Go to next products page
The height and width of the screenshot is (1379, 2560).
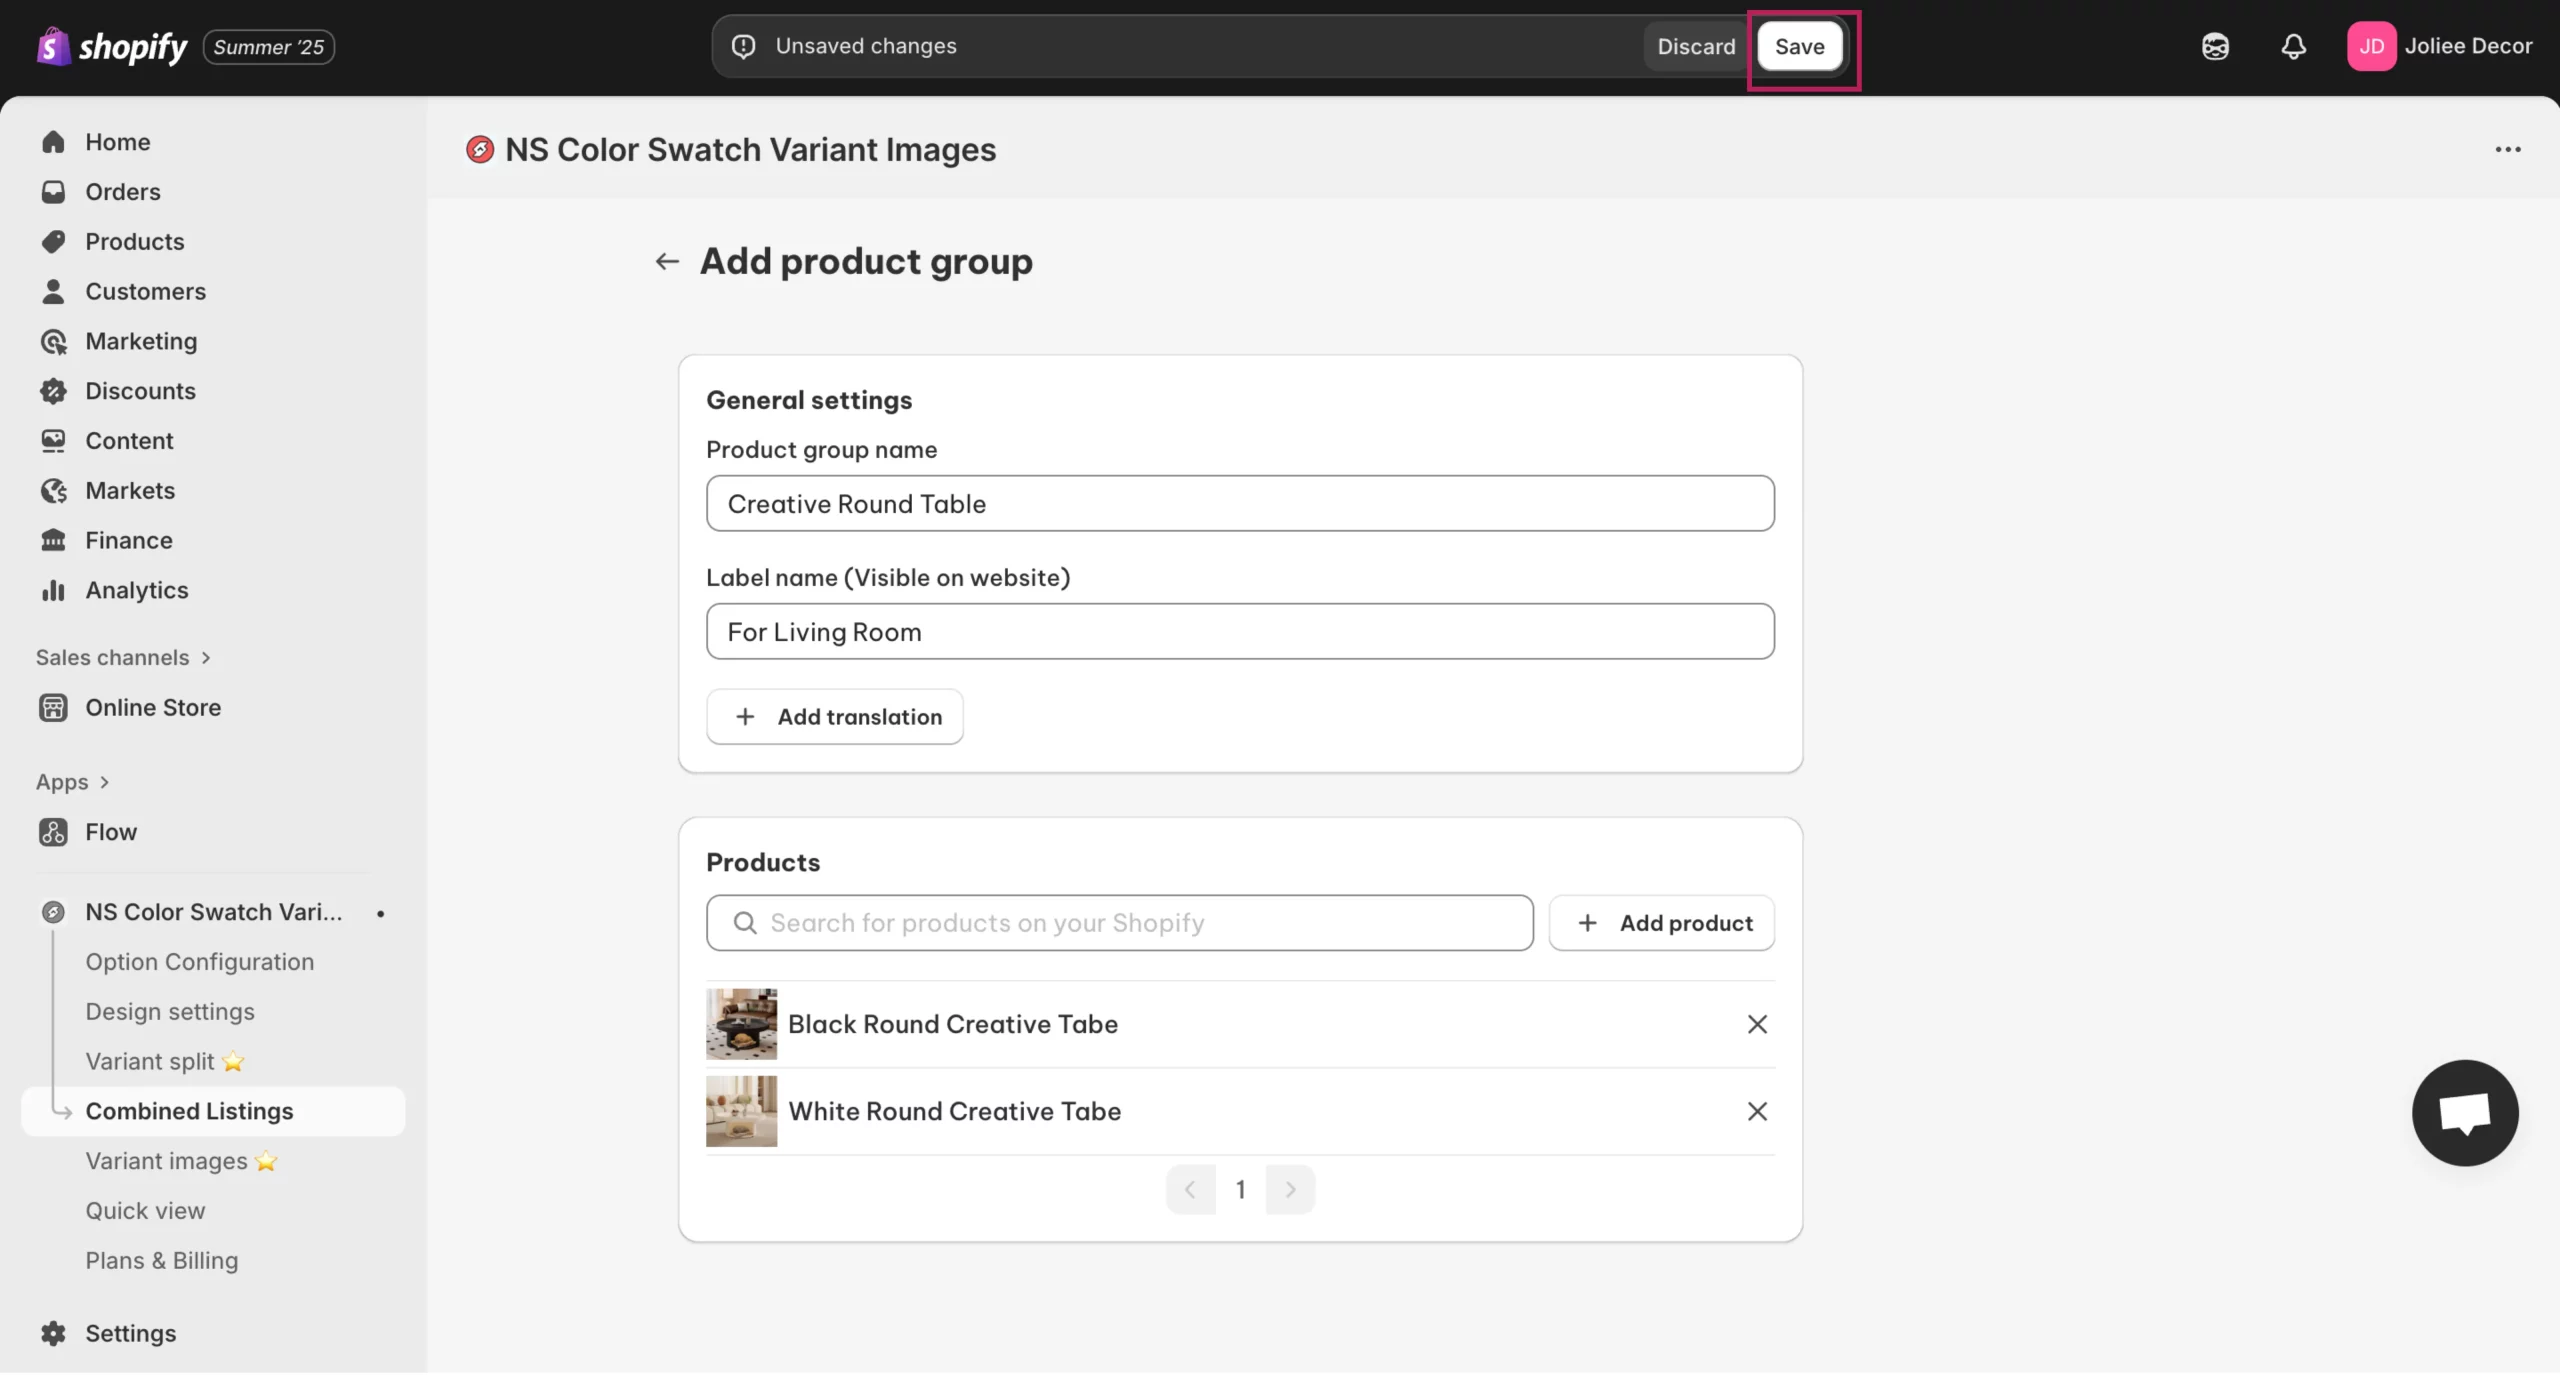(x=1290, y=1190)
